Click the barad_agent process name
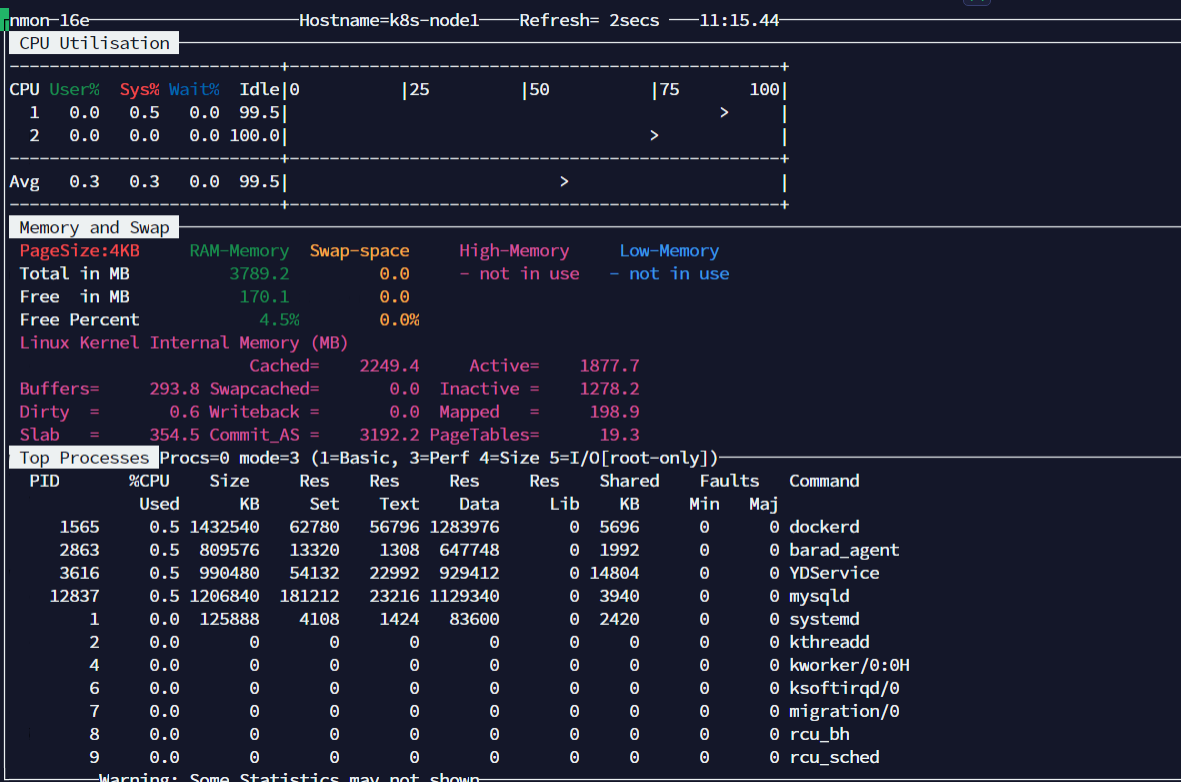This screenshot has width=1181, height=782. pos(844,550)
